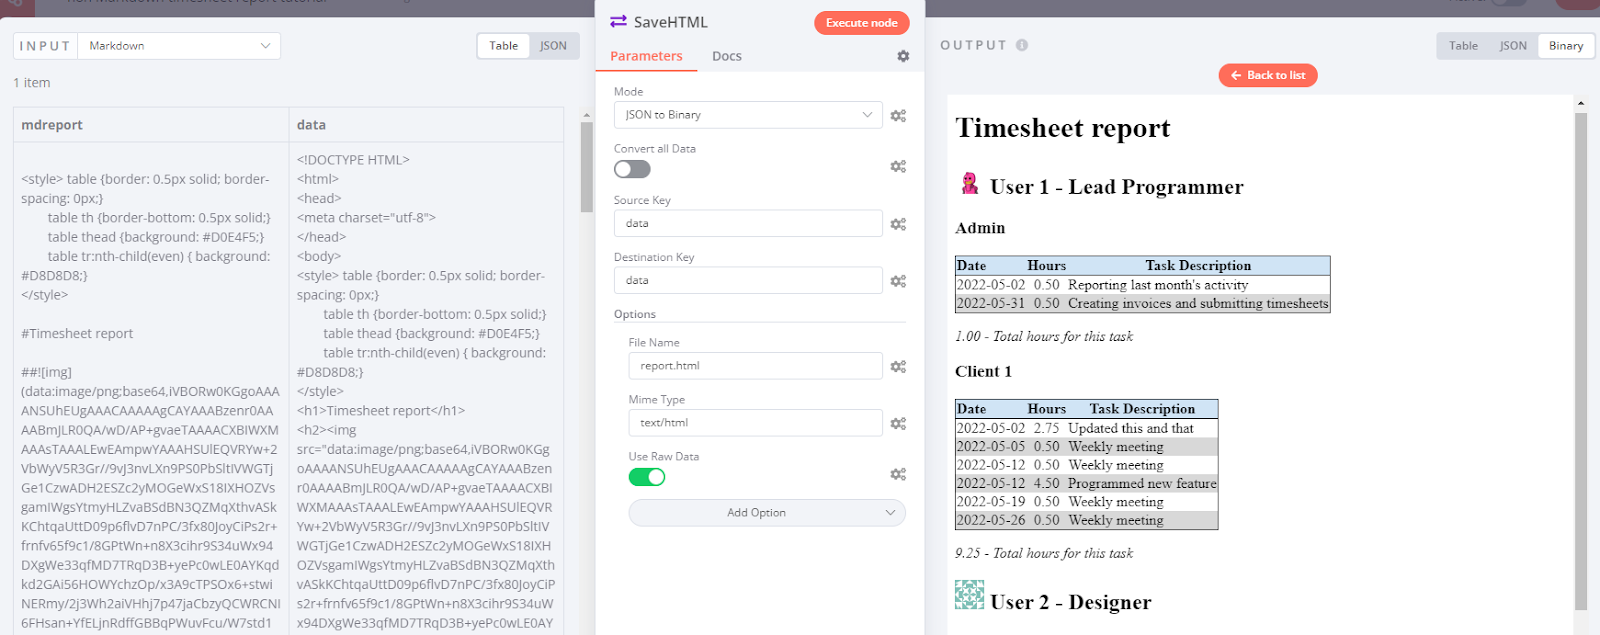Click the 2022-05-05 Weekly meeting row
Image resolution: width=1600 pixels, height=635 pixels.
1086,446
